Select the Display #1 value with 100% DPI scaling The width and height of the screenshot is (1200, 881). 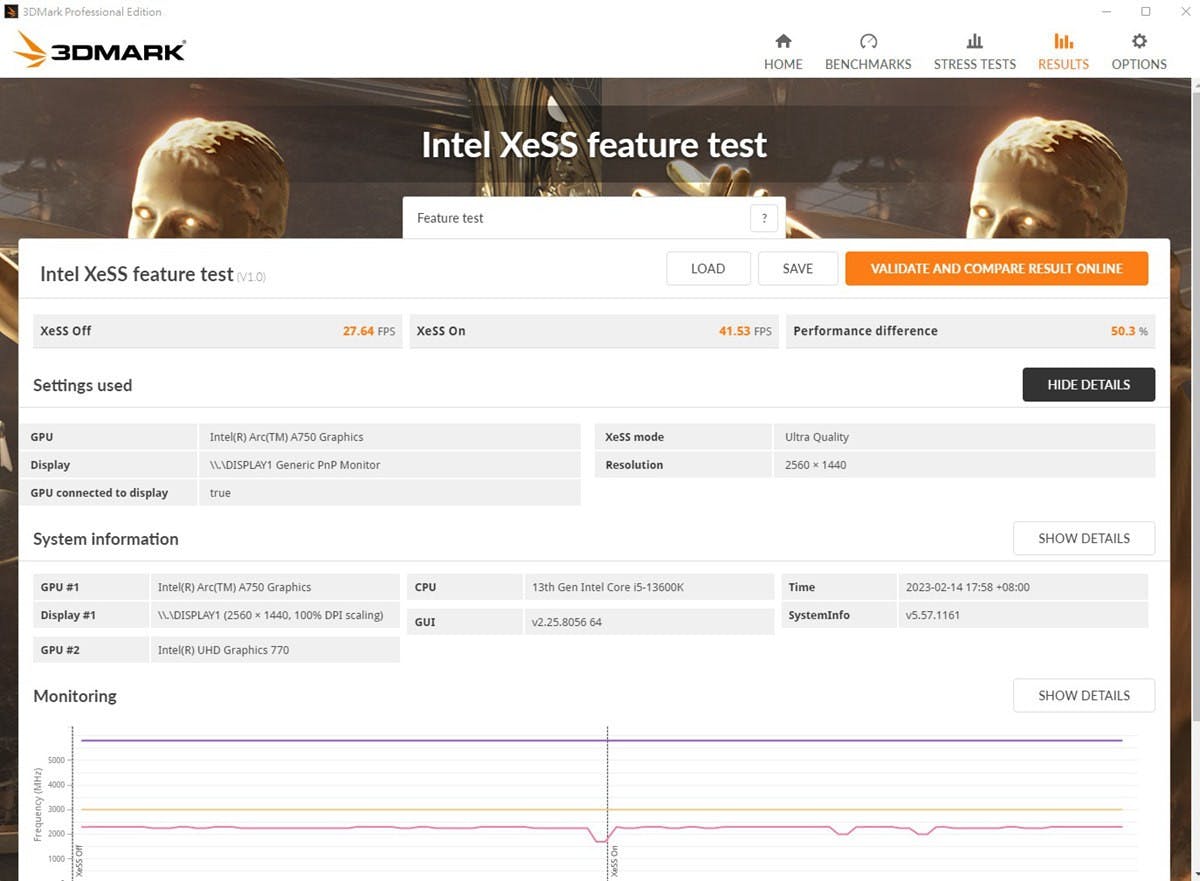(x=270, y=615)
